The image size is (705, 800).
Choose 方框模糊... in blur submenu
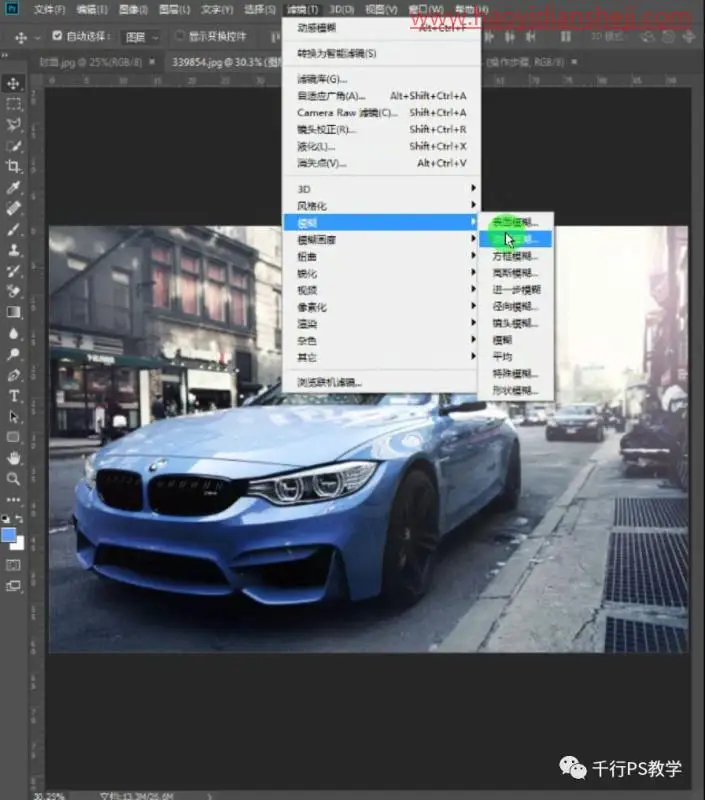coord(515,256)
